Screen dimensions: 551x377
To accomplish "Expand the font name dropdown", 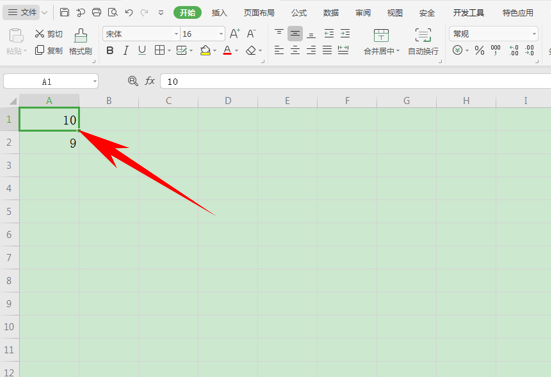I will (176, 34).
